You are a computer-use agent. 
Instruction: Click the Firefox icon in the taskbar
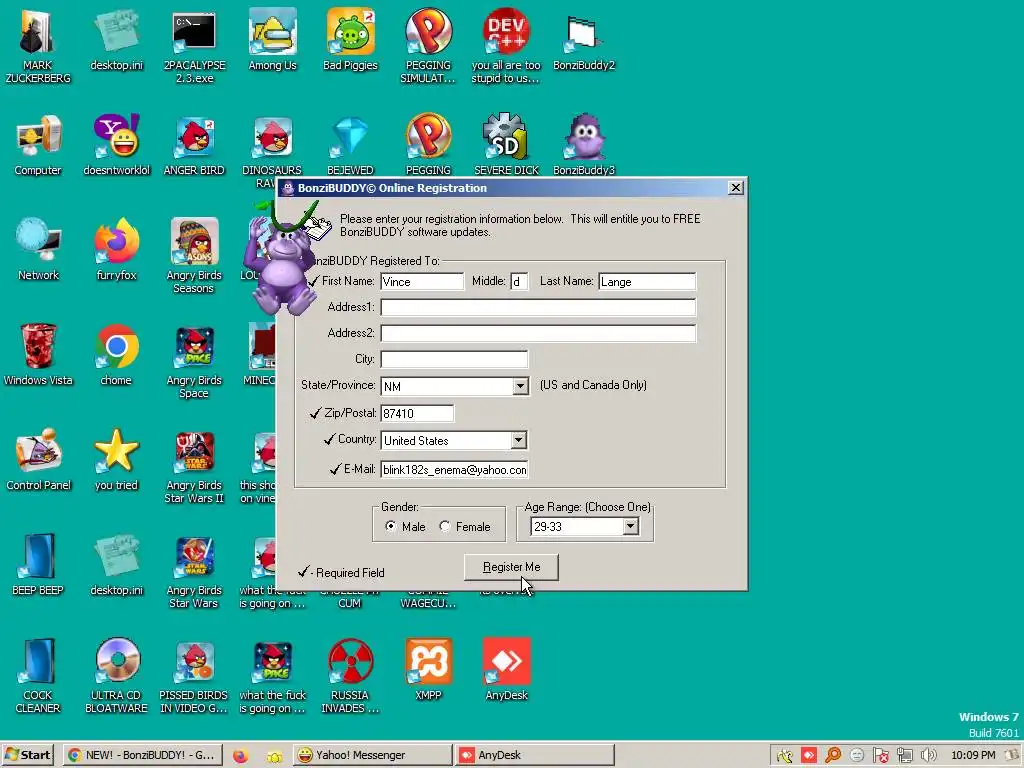(x=240, y=756)
